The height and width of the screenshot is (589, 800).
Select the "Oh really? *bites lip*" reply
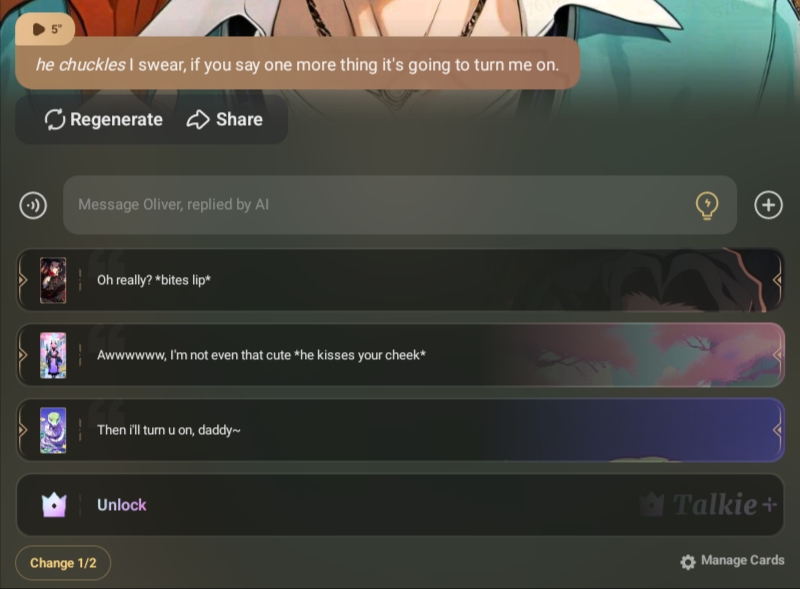(x=400, y=280)
